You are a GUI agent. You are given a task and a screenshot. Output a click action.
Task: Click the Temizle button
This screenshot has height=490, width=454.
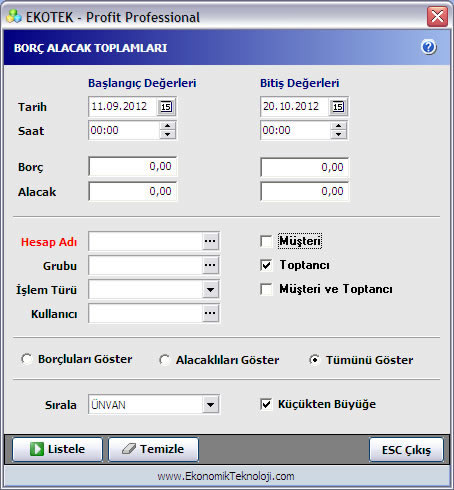[153, 449]
